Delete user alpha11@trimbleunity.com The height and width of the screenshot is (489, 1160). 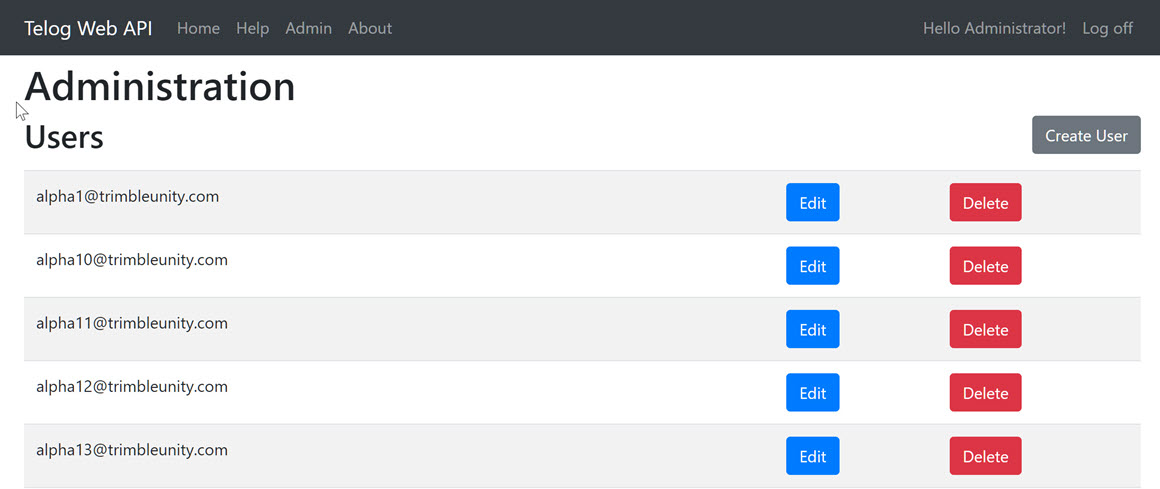(x=985, y=329)
